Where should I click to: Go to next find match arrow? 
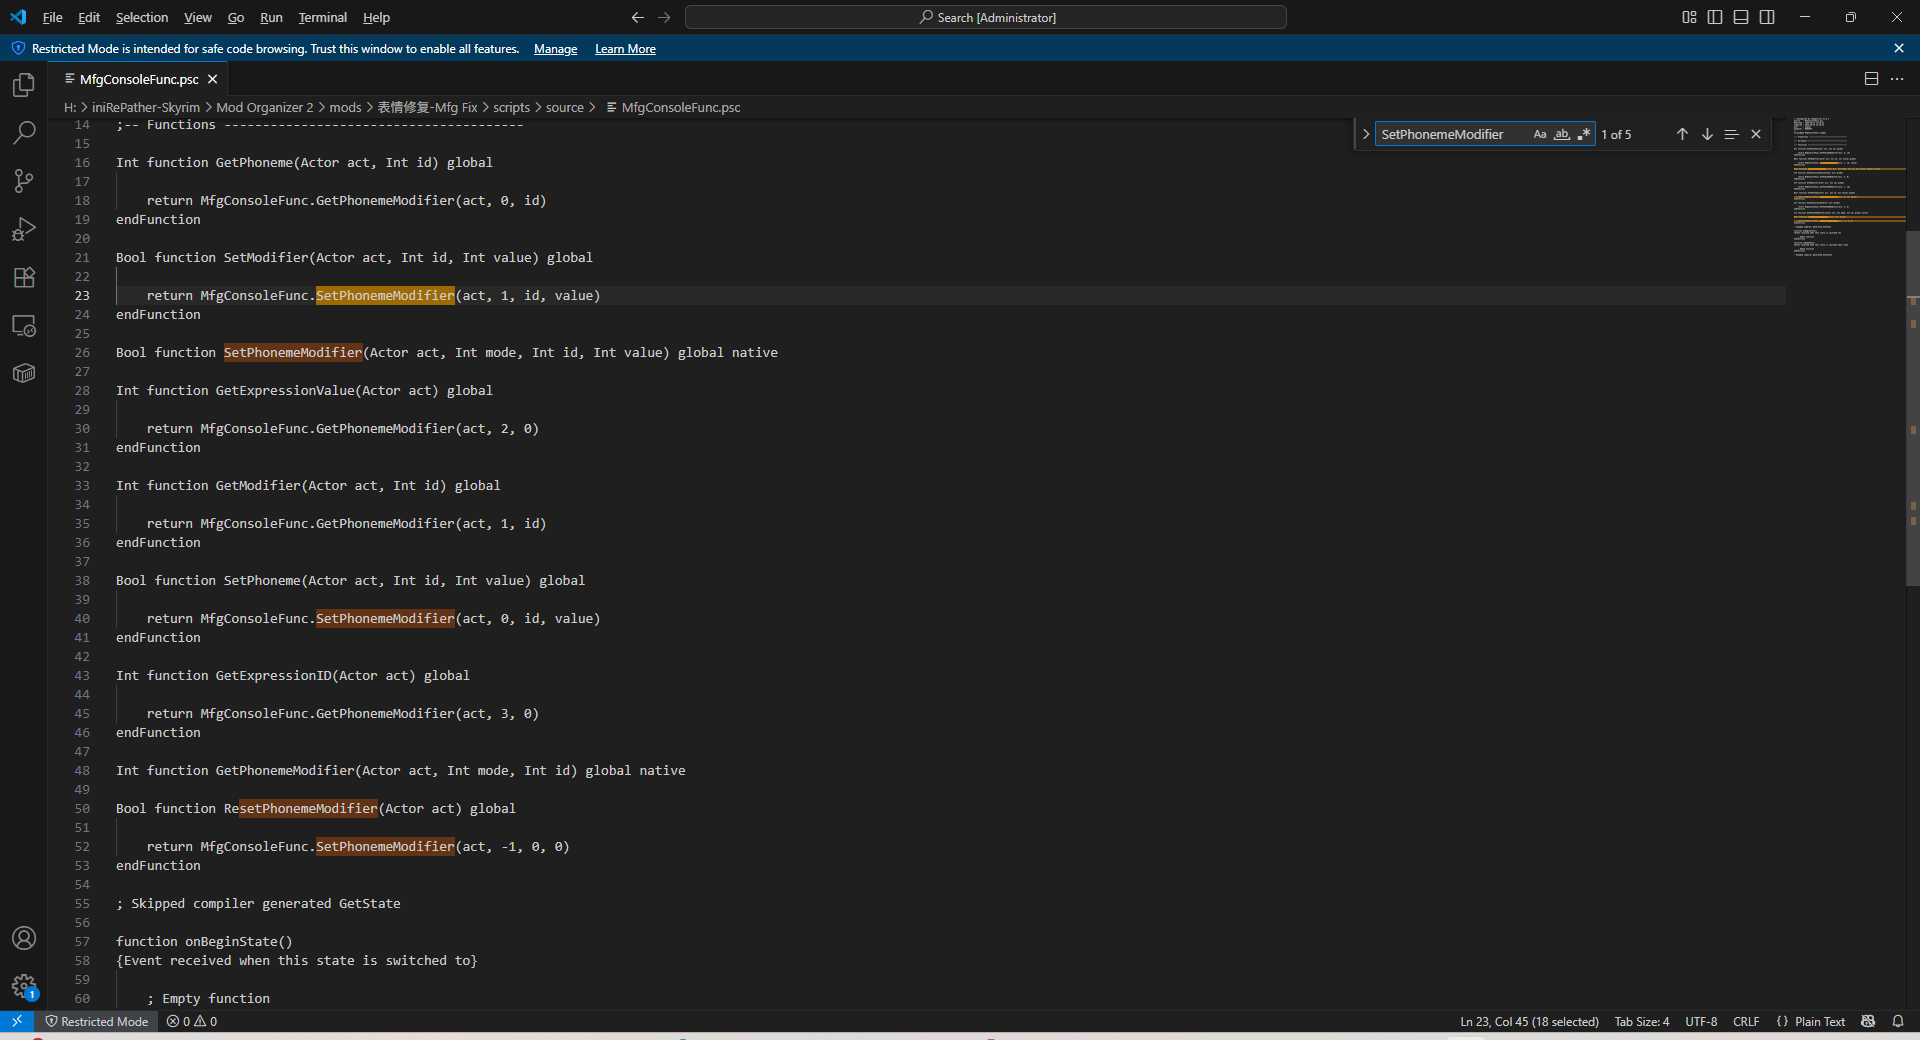click(1707, 134)
